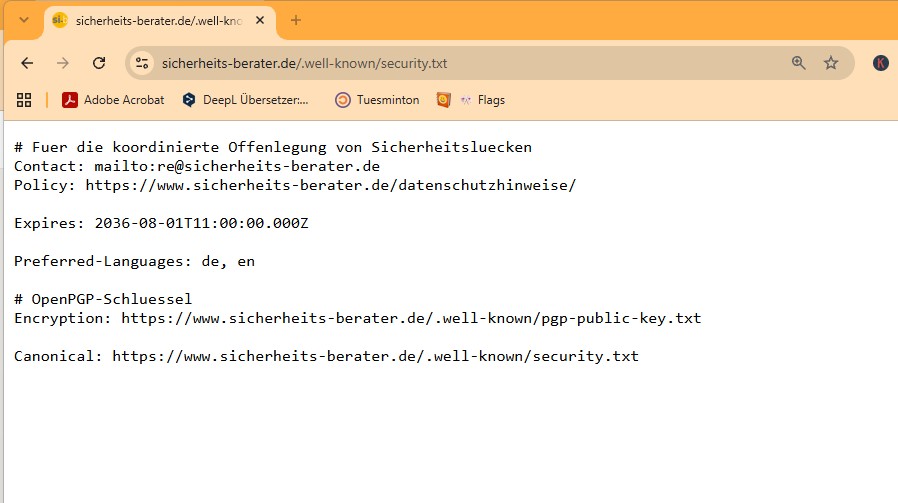The width and height of the screenshot is (898, 503).
Task: Close the sicherheits-berater.de tab
Action: click(260, 21)
